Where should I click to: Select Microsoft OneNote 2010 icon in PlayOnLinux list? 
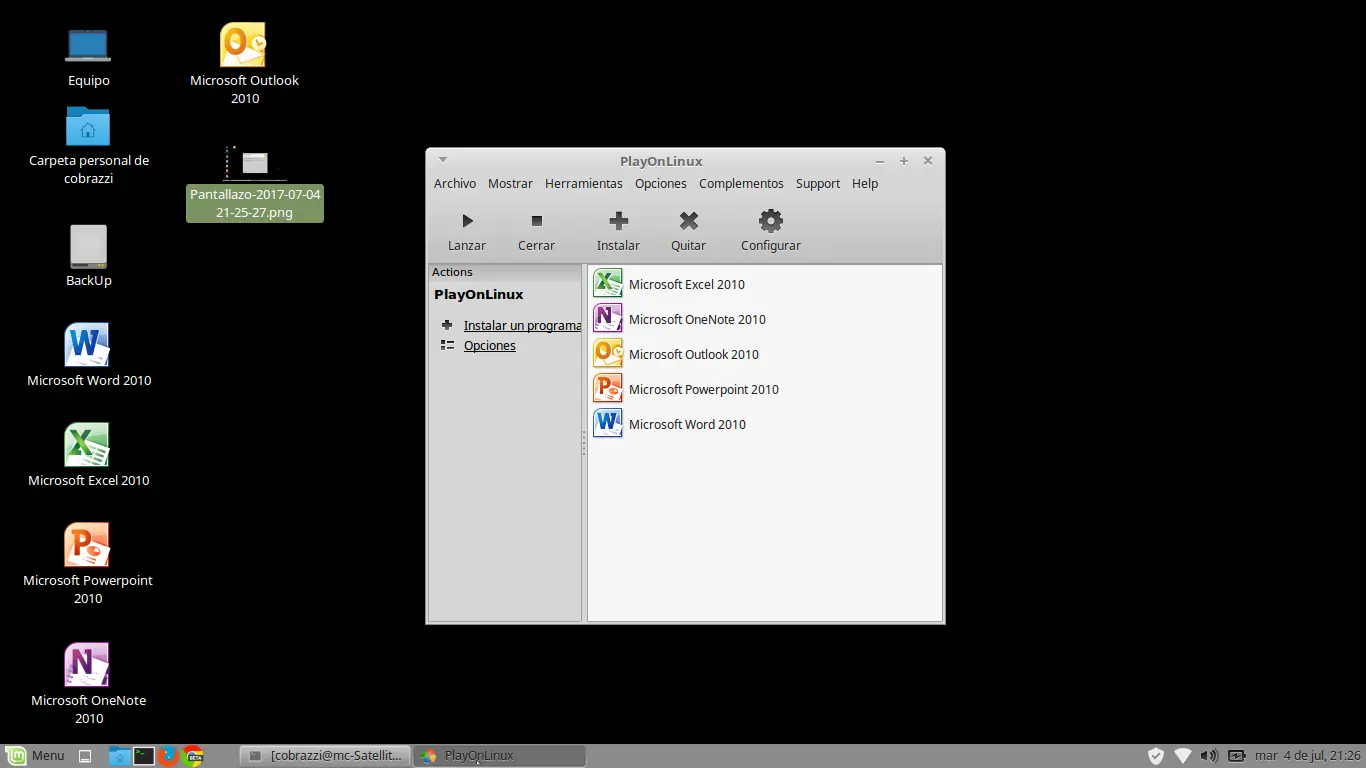coord(607,318)
